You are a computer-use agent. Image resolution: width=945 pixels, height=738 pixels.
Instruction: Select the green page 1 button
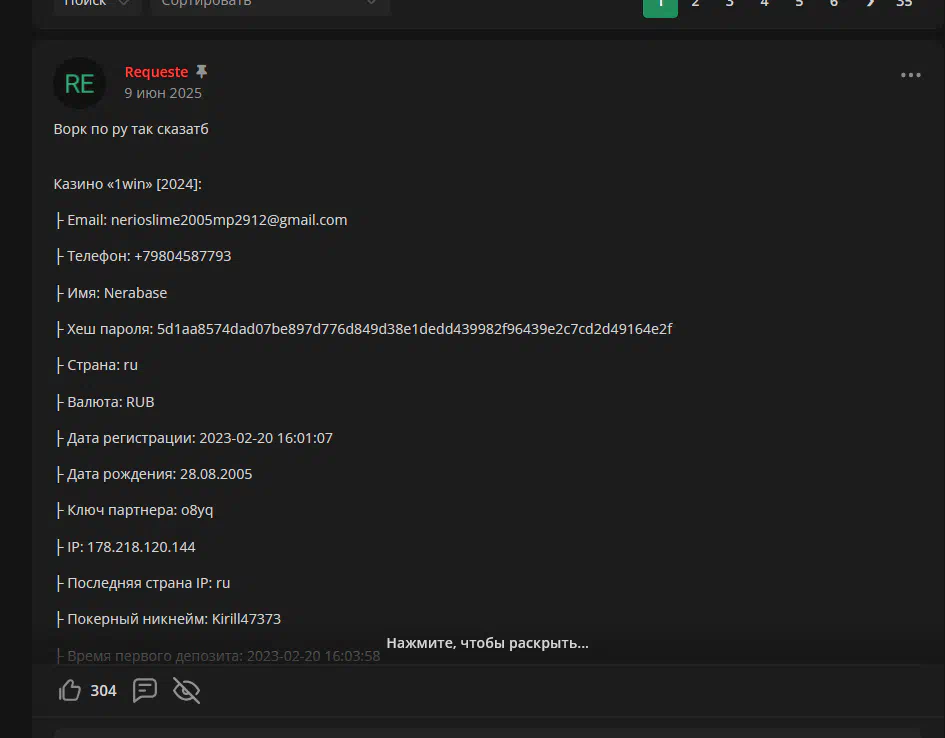pyautogui.click(x=660, y=6)
